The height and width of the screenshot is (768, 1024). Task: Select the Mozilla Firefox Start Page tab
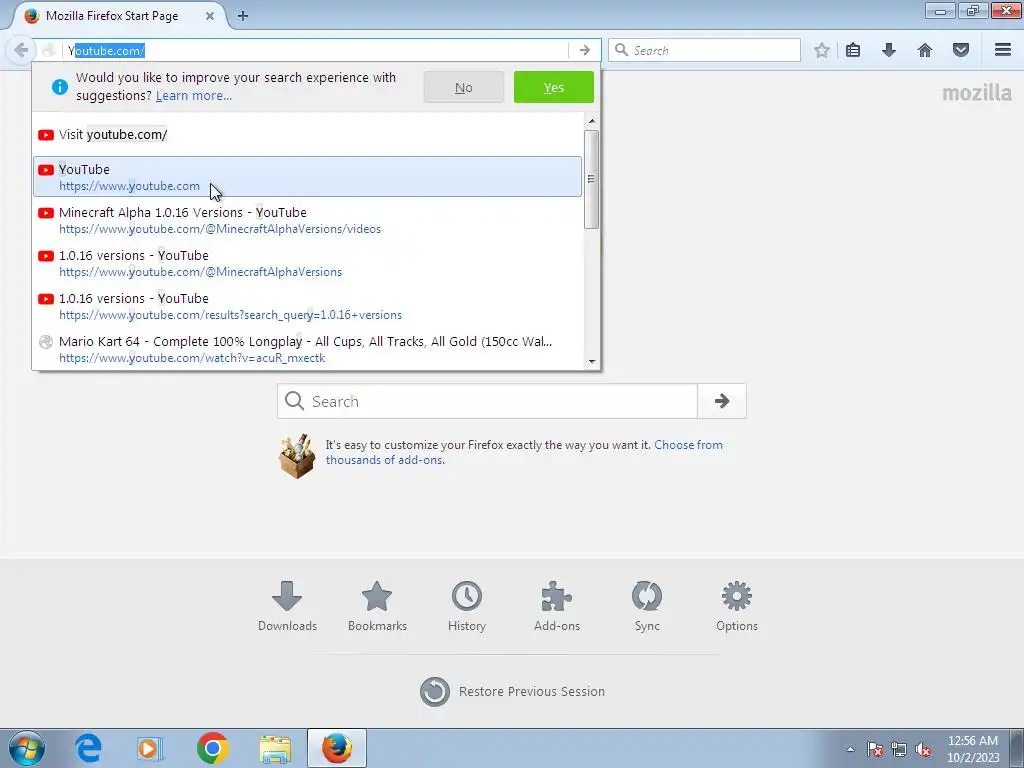118,16
